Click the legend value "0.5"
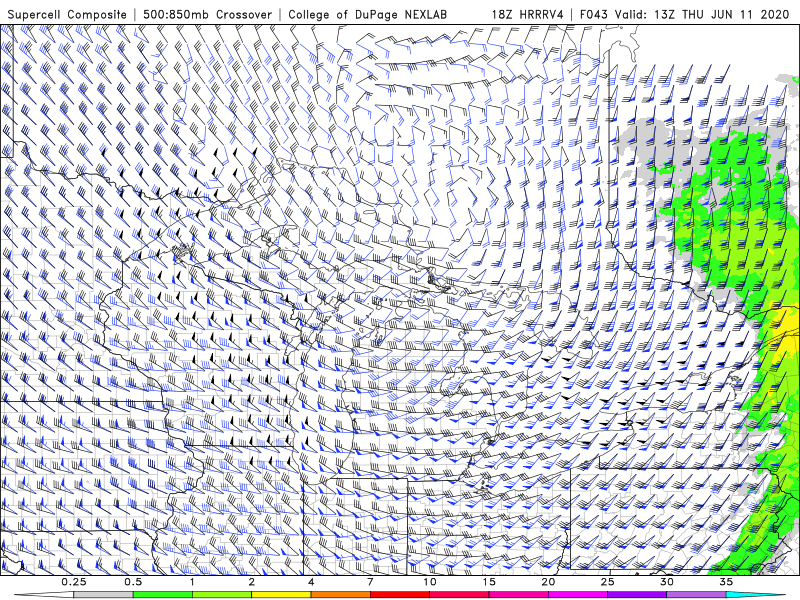This screenshot has height=600, width=800. click(x=133, y=582)
